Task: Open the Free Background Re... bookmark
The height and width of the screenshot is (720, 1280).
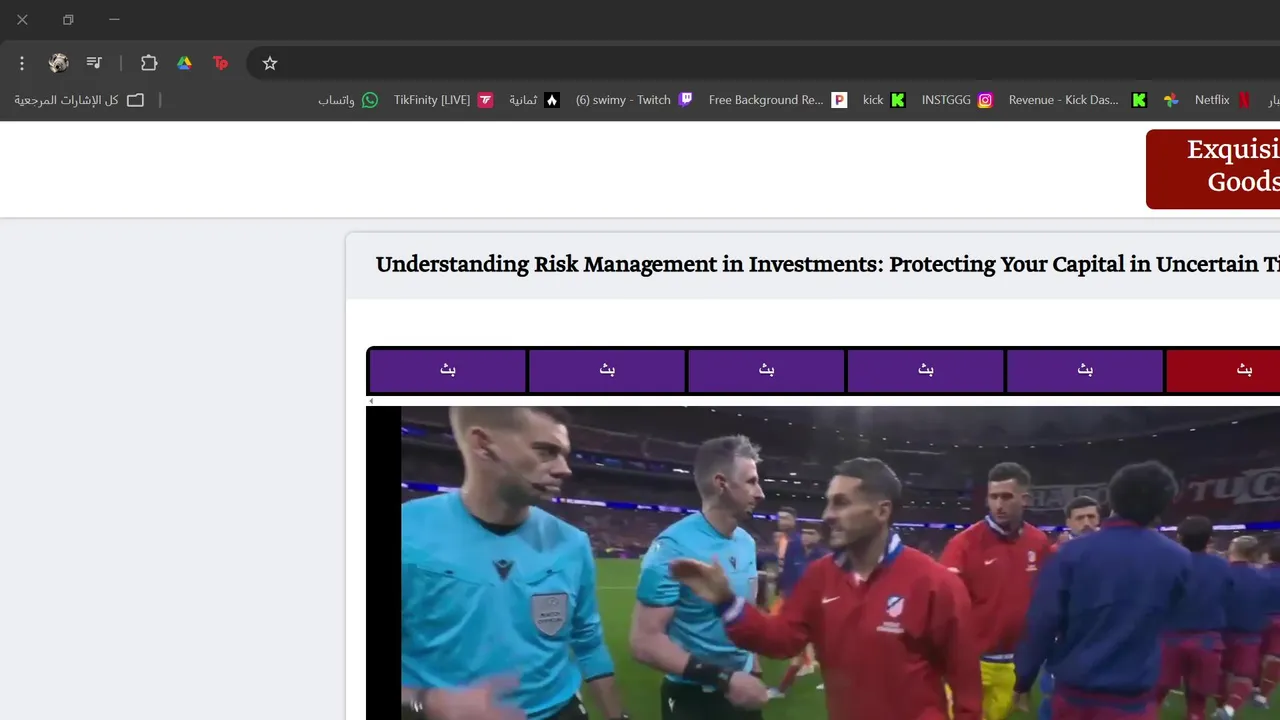Action: [778, 100]
